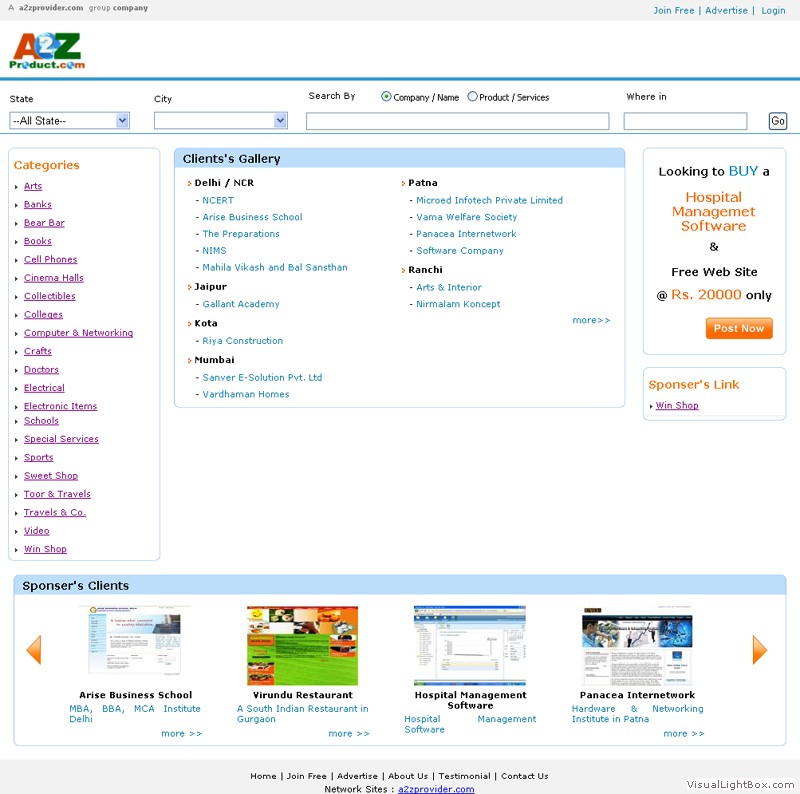Select the Product / Services radio button
The height and width of the screenshot is (794, 800).
pos(472,96)
